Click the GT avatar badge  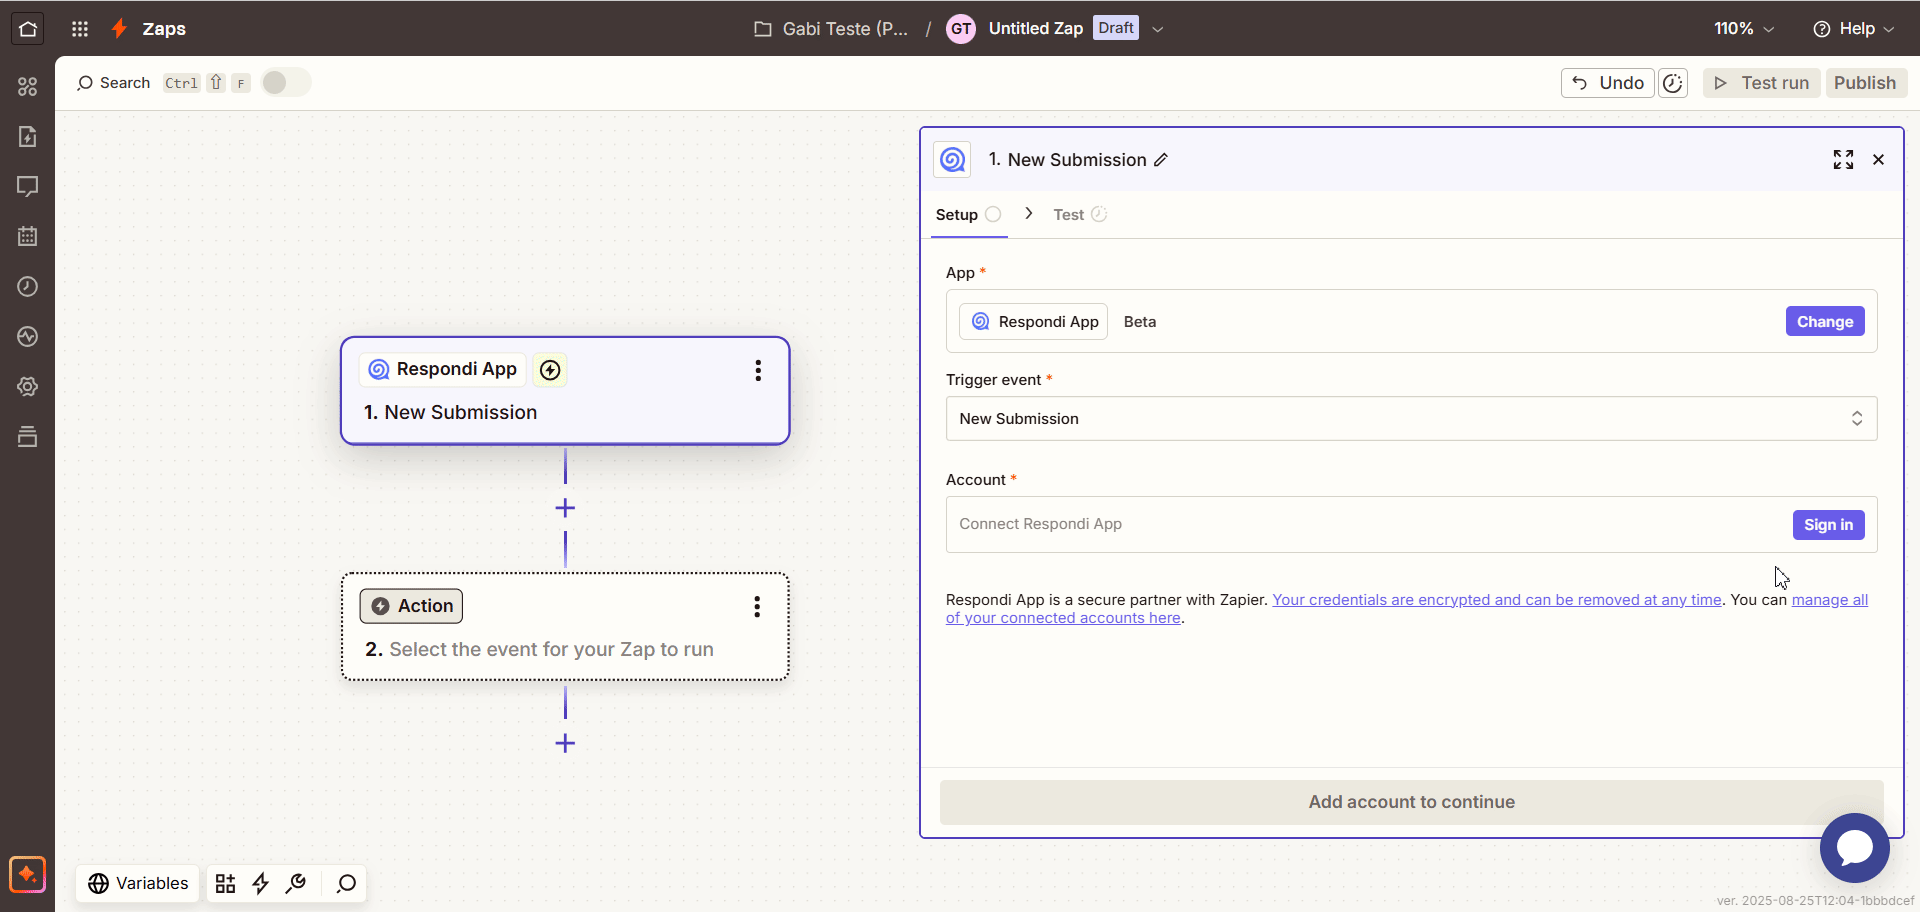coord(961,29)
